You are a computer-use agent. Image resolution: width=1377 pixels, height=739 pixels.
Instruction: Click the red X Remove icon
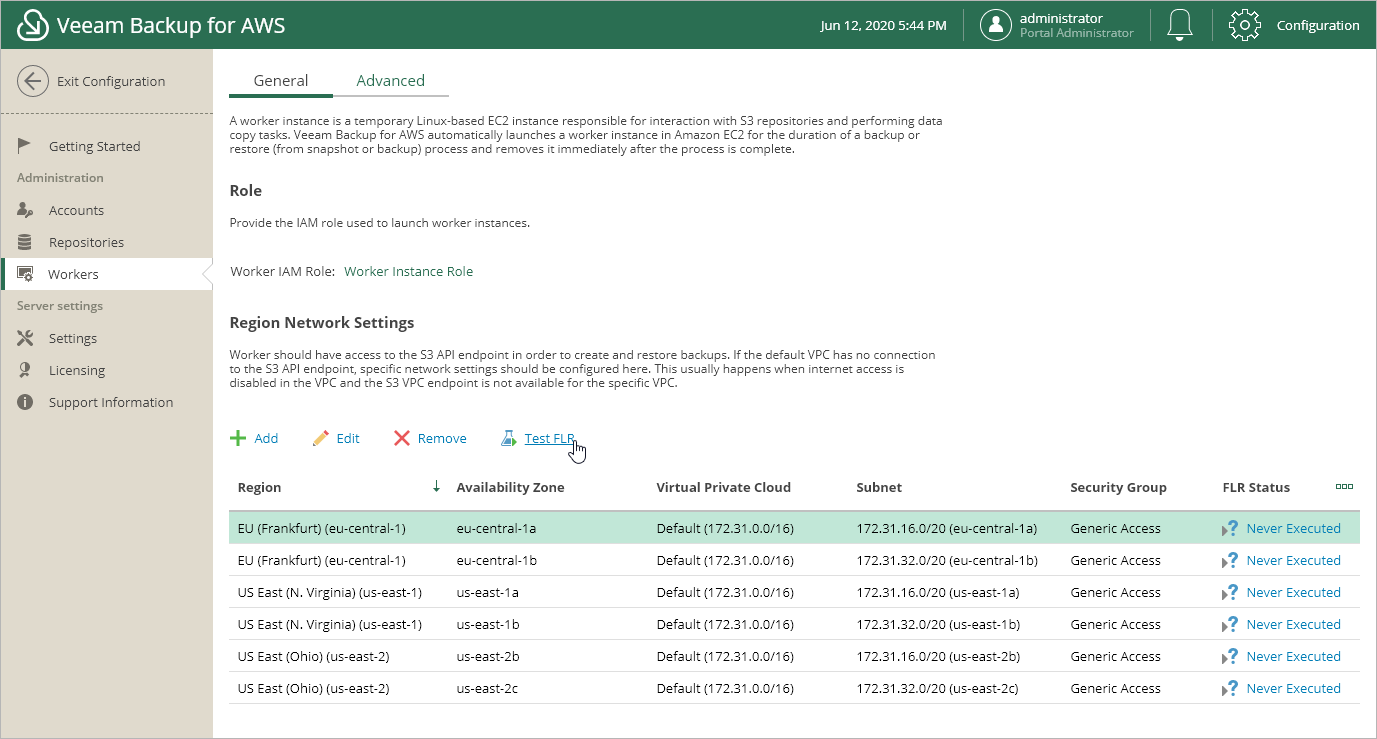402,438
